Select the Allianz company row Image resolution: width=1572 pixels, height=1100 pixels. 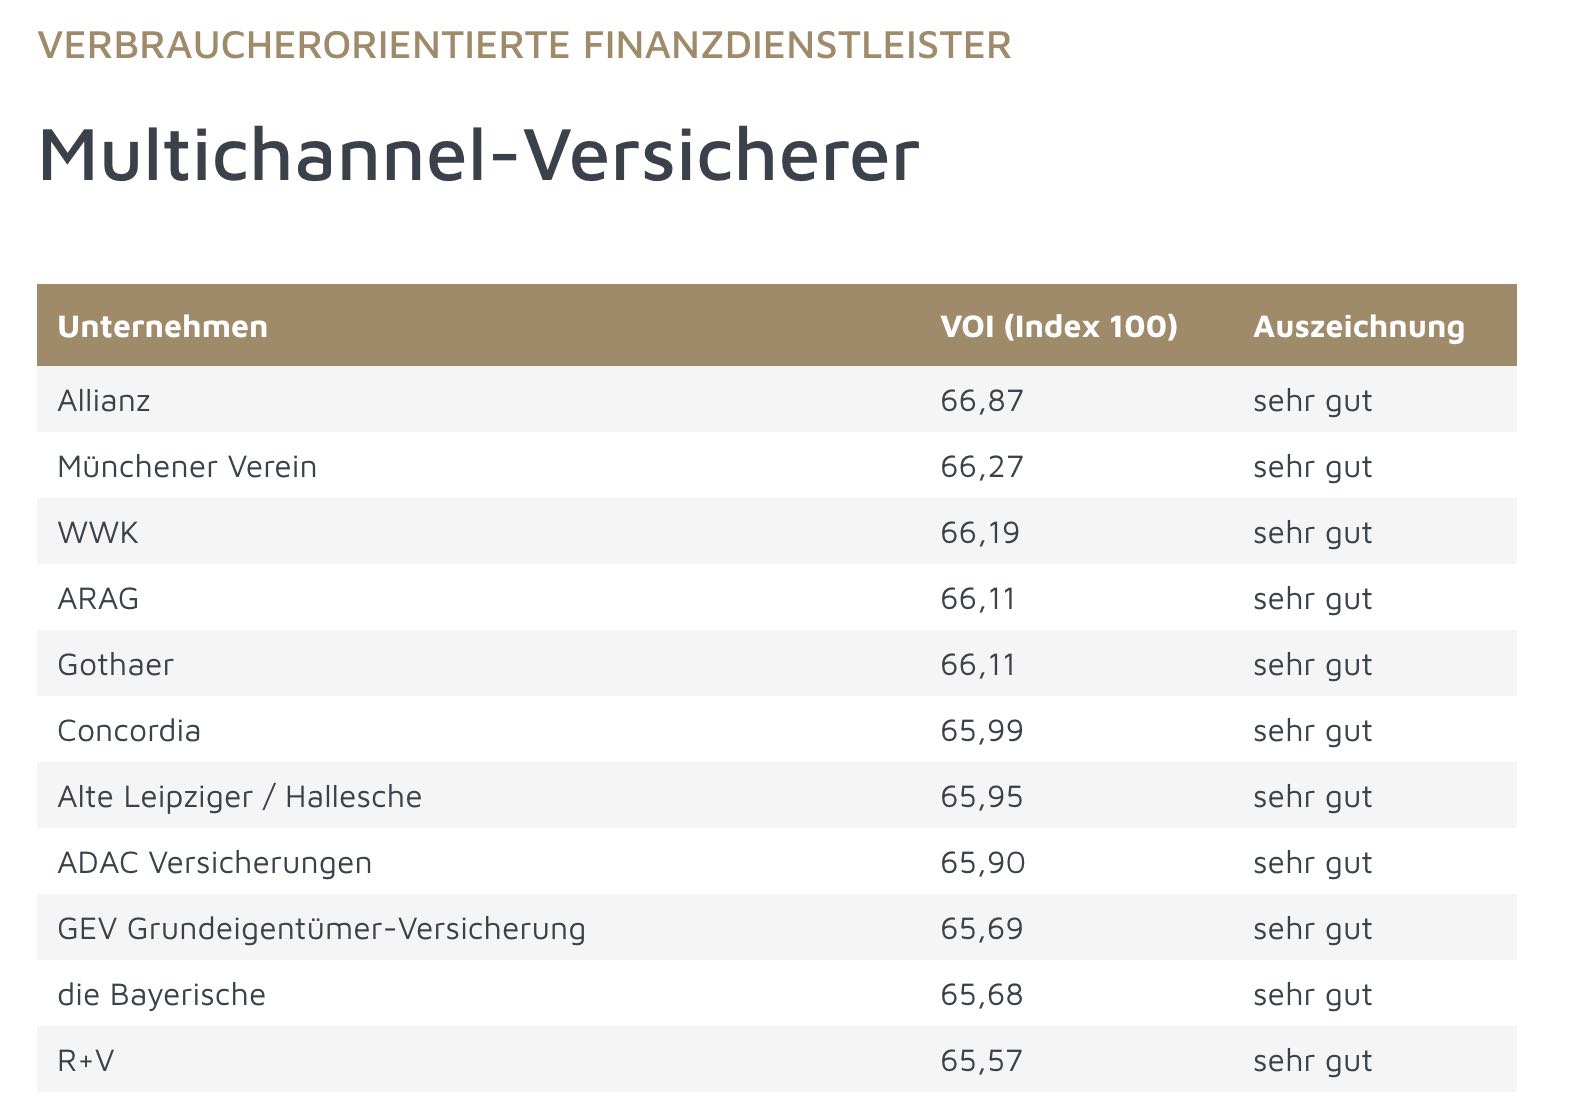tap(104, 401)
